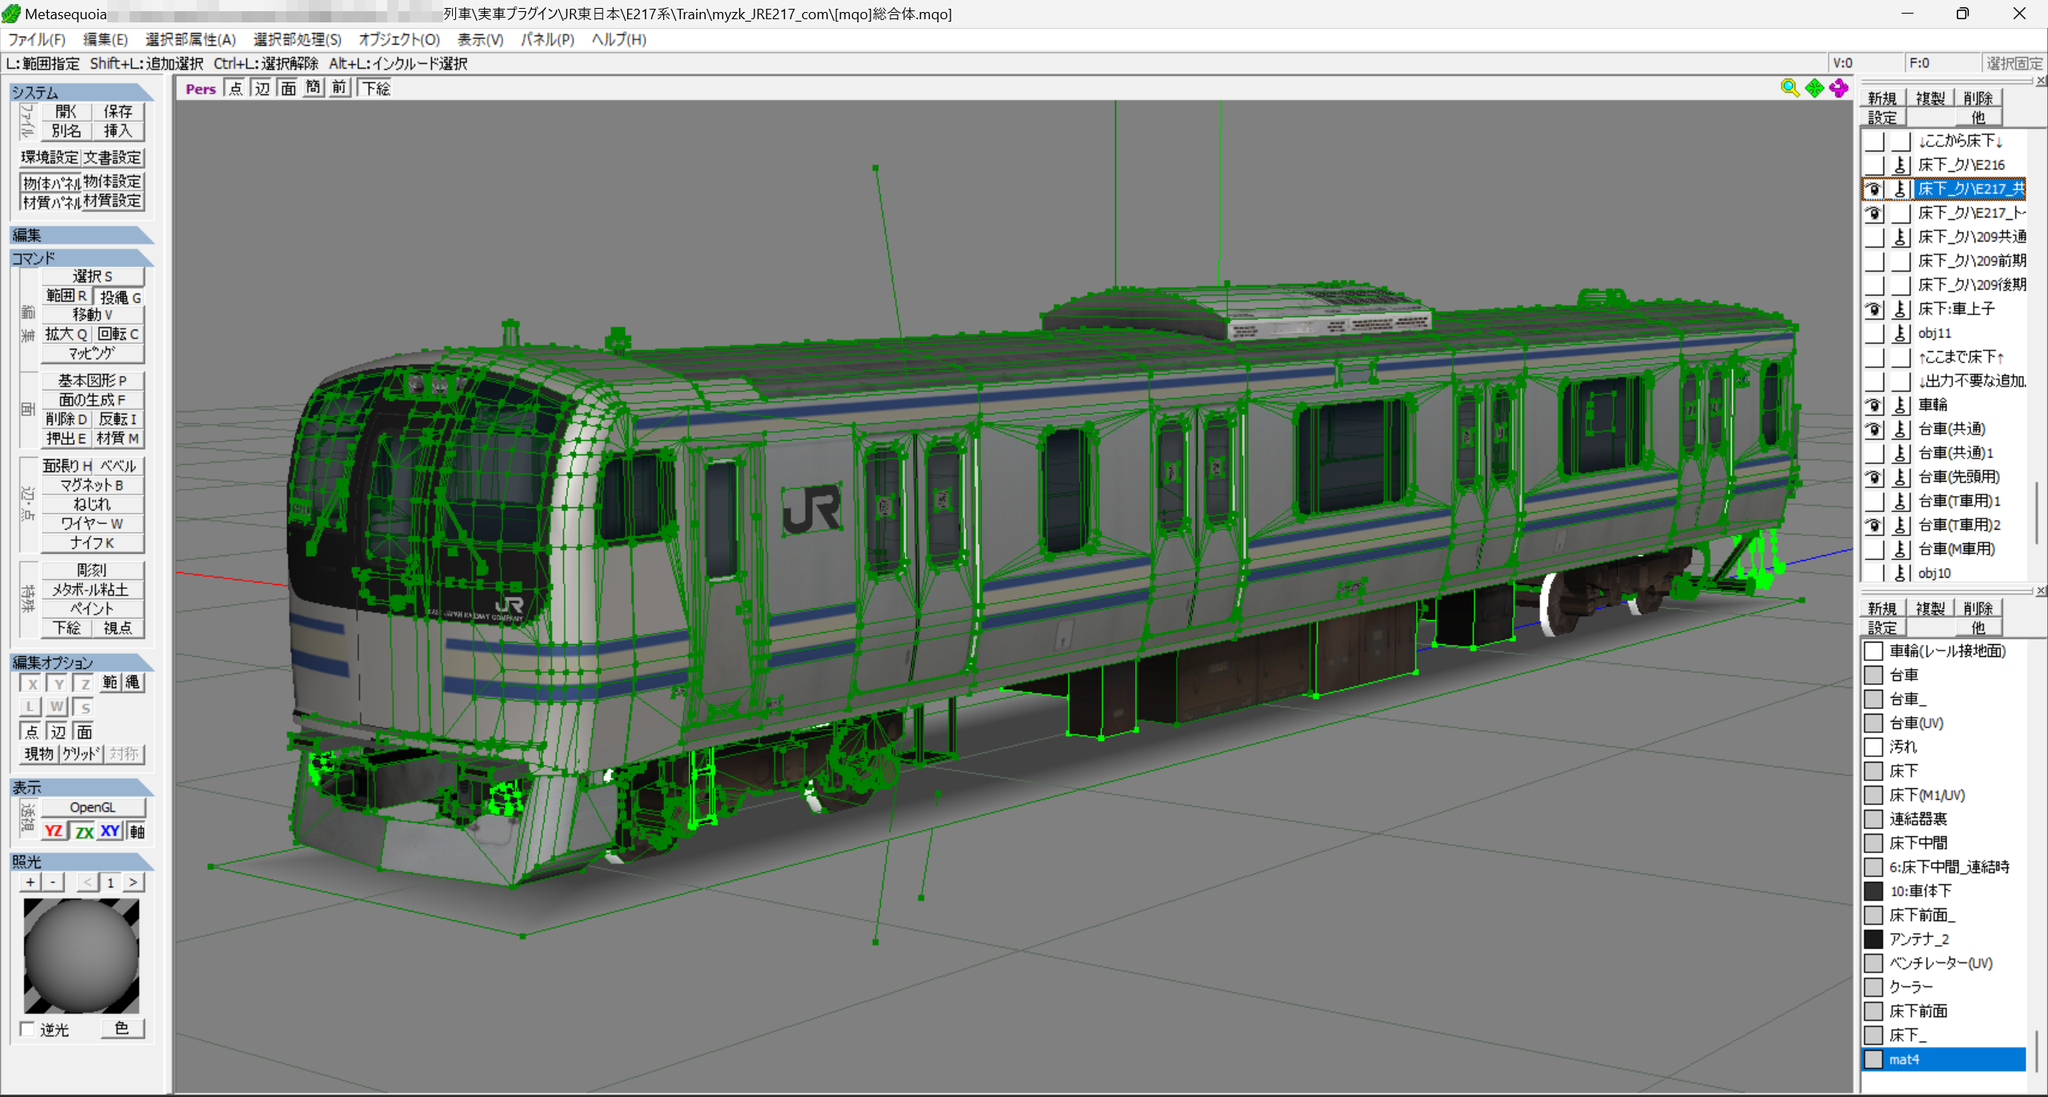Increase light count with + button
The height and width of the screenshot is (1097, 2048).
pyautogui.click(x=30, y=882)
